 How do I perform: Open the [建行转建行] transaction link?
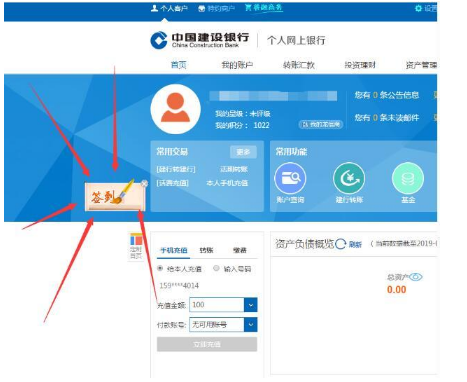pyautogui.click(x=176, y=169)
